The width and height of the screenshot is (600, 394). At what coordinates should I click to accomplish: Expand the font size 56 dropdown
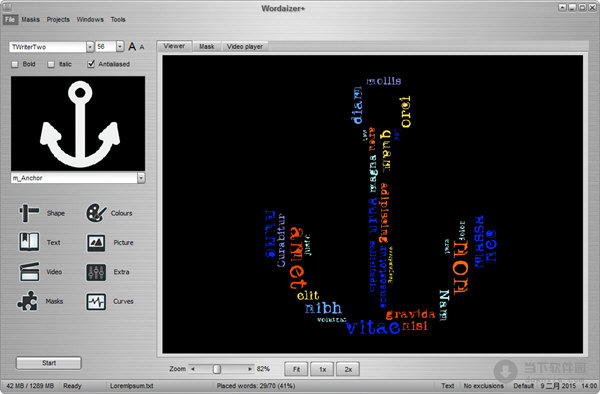tap(120, 47)
